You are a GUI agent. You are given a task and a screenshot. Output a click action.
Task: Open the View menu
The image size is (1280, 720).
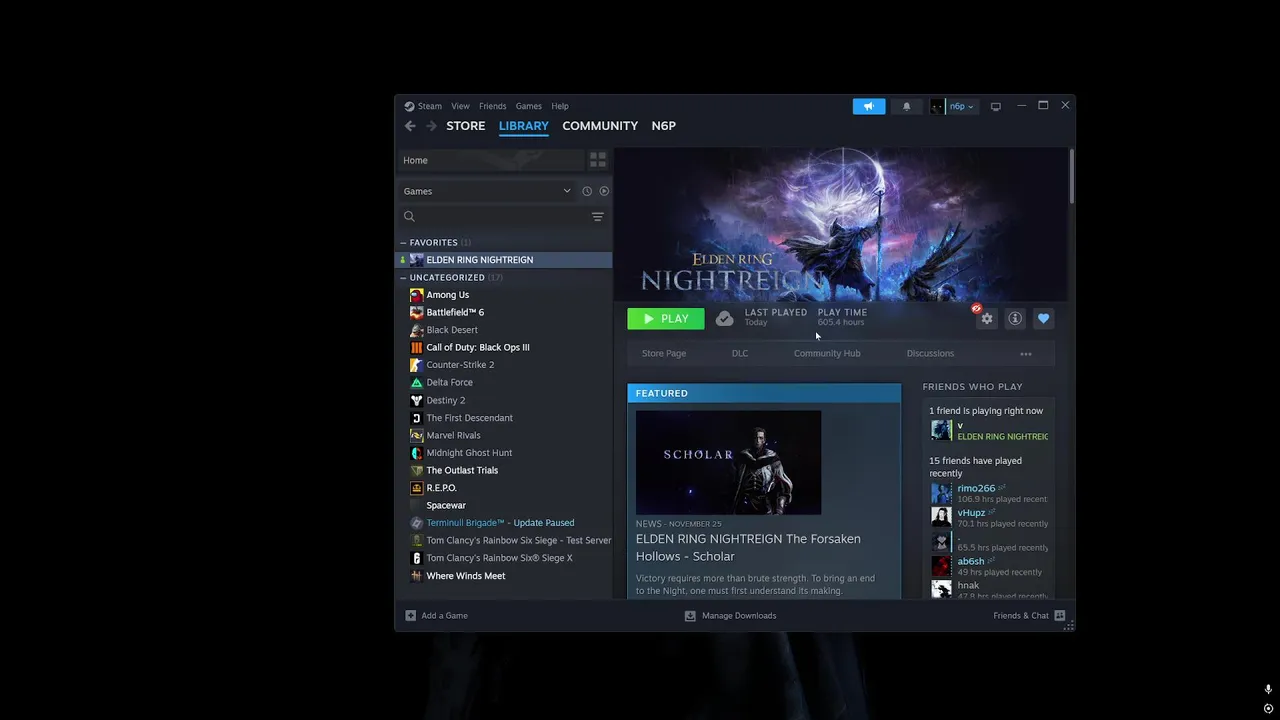[460, 106]
